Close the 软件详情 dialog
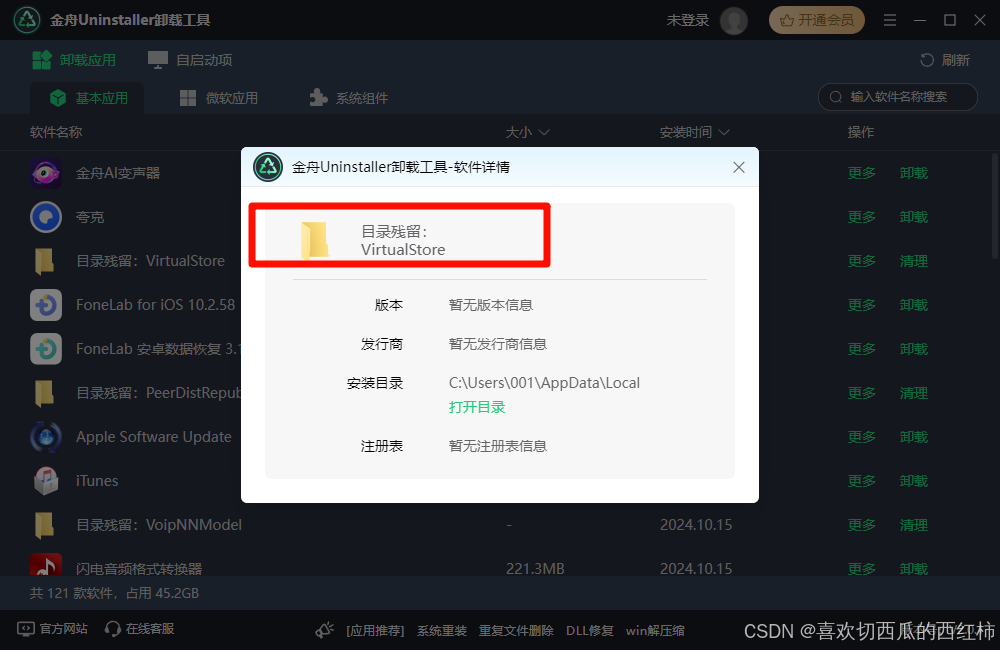 [x=739, y=167]
